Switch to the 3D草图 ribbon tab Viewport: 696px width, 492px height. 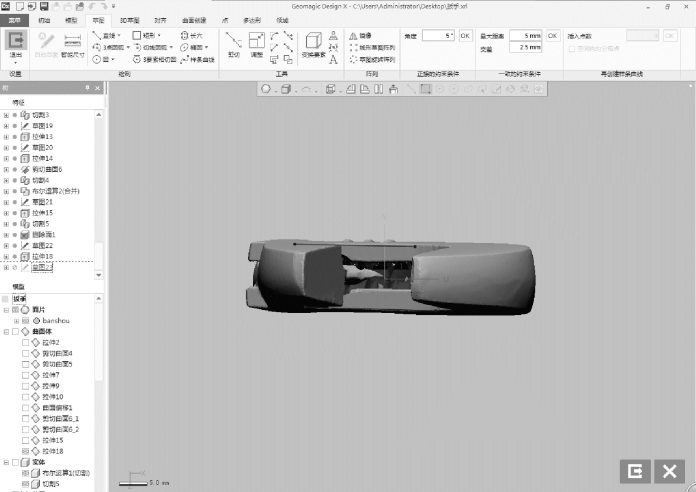[x=130, y=19]
